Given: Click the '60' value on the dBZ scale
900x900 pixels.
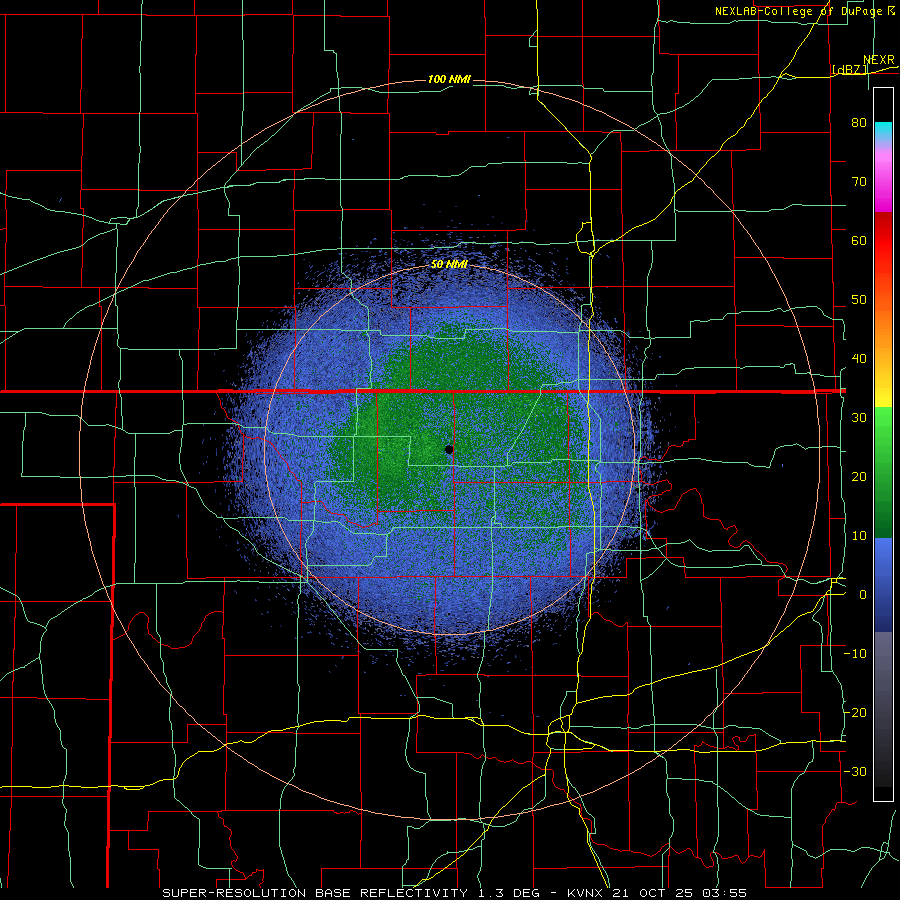Looking at the screenshot, I should [x=859, y=240].
